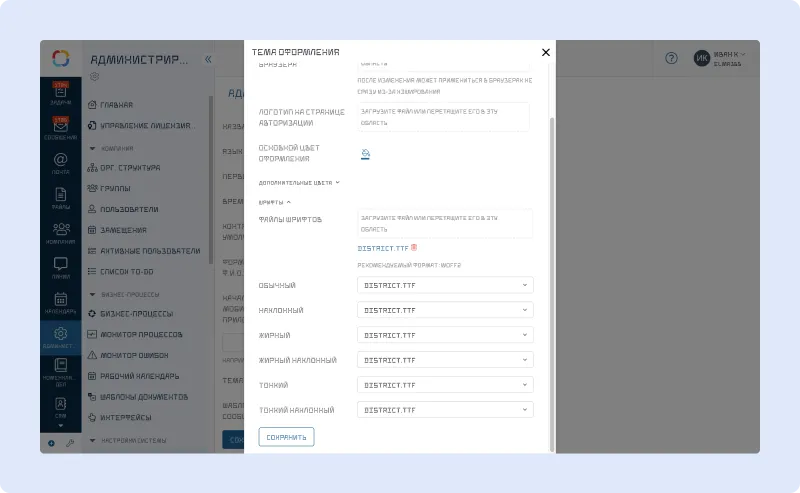This screenshot has height=493, width=800.
Task: Open the Обычный font dropdown
Action: click(445, 285)
